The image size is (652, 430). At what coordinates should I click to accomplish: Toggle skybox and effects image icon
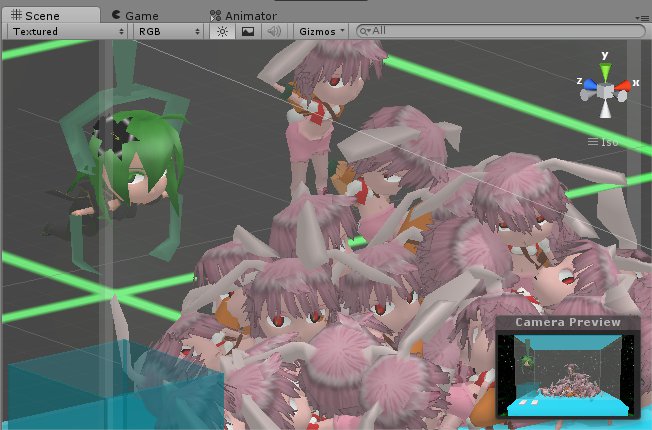pos(248,32)
